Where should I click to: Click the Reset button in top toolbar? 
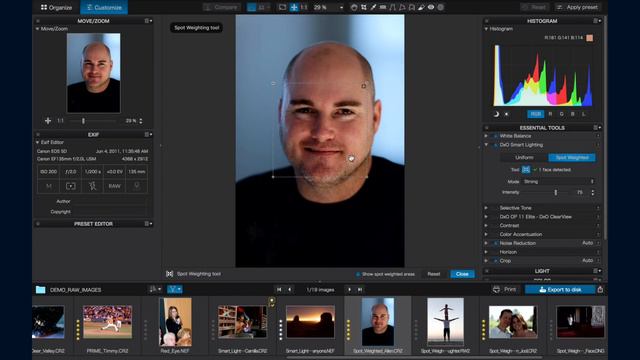(535, 7)
